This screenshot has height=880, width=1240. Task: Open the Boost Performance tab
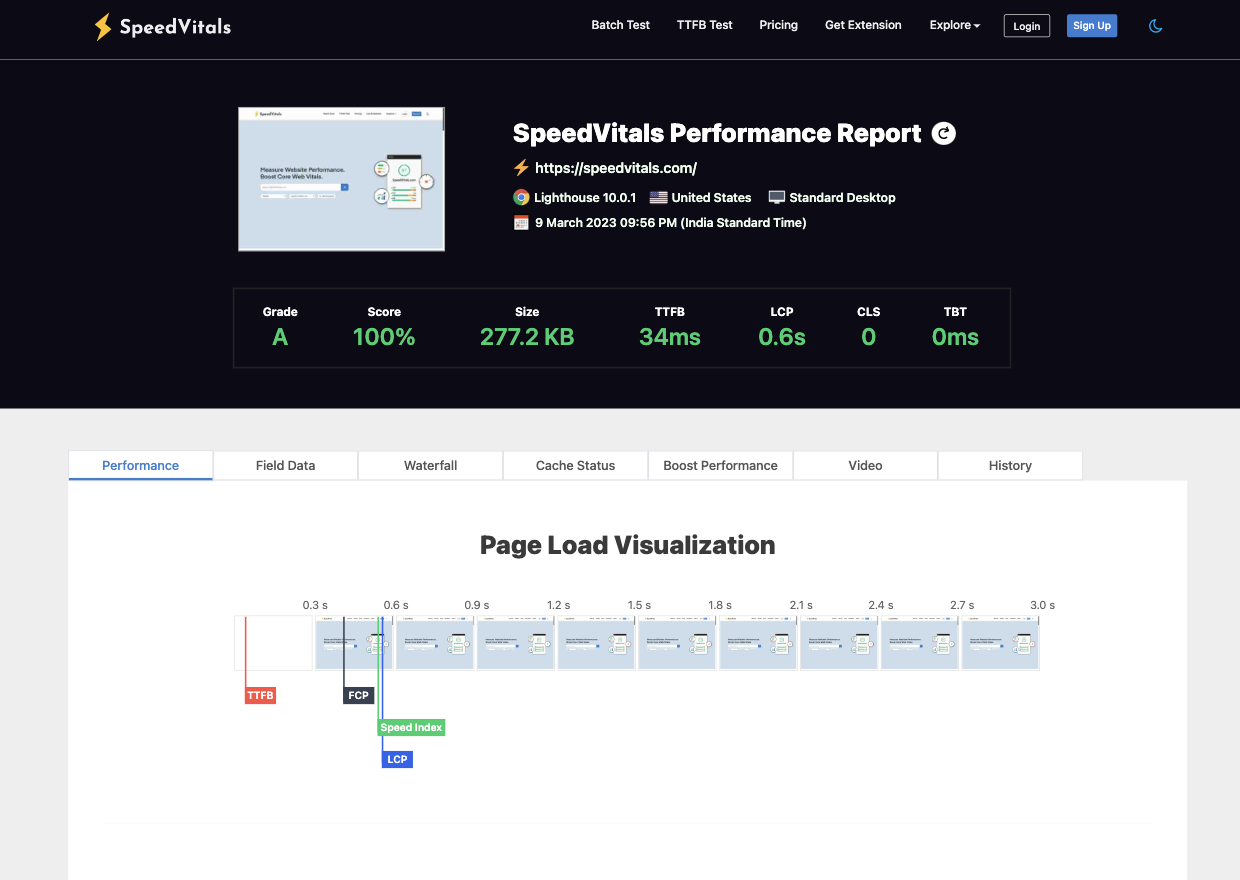[x=721, y=465]
